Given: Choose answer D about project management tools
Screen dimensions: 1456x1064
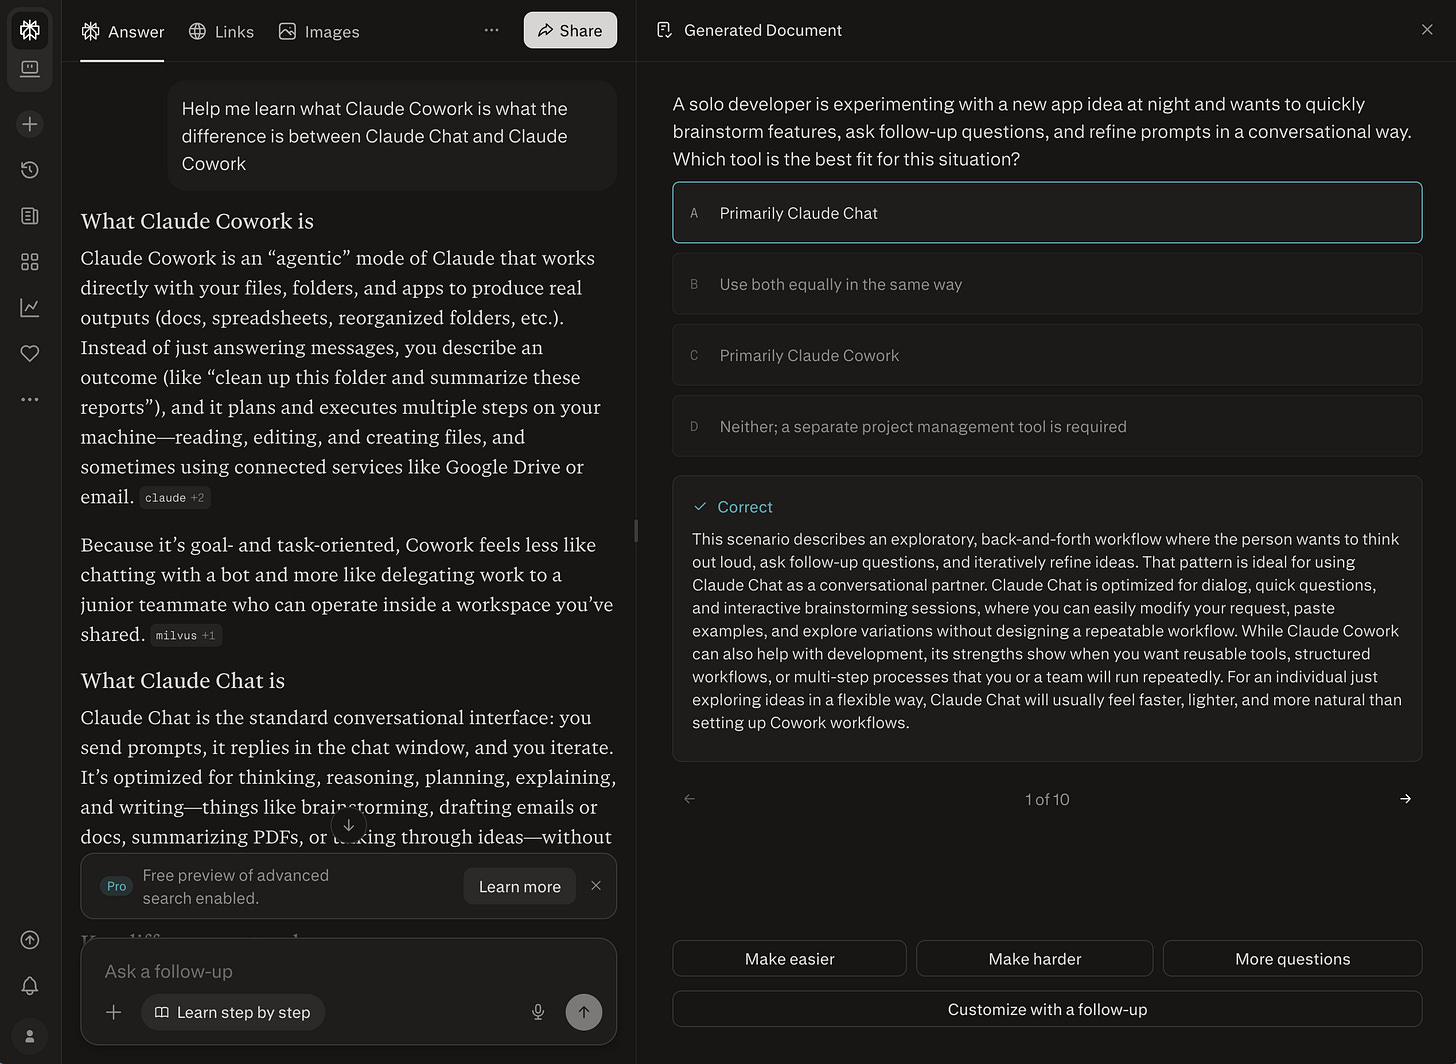Looking at the screenshot, I should click(x=1046, y=426).
